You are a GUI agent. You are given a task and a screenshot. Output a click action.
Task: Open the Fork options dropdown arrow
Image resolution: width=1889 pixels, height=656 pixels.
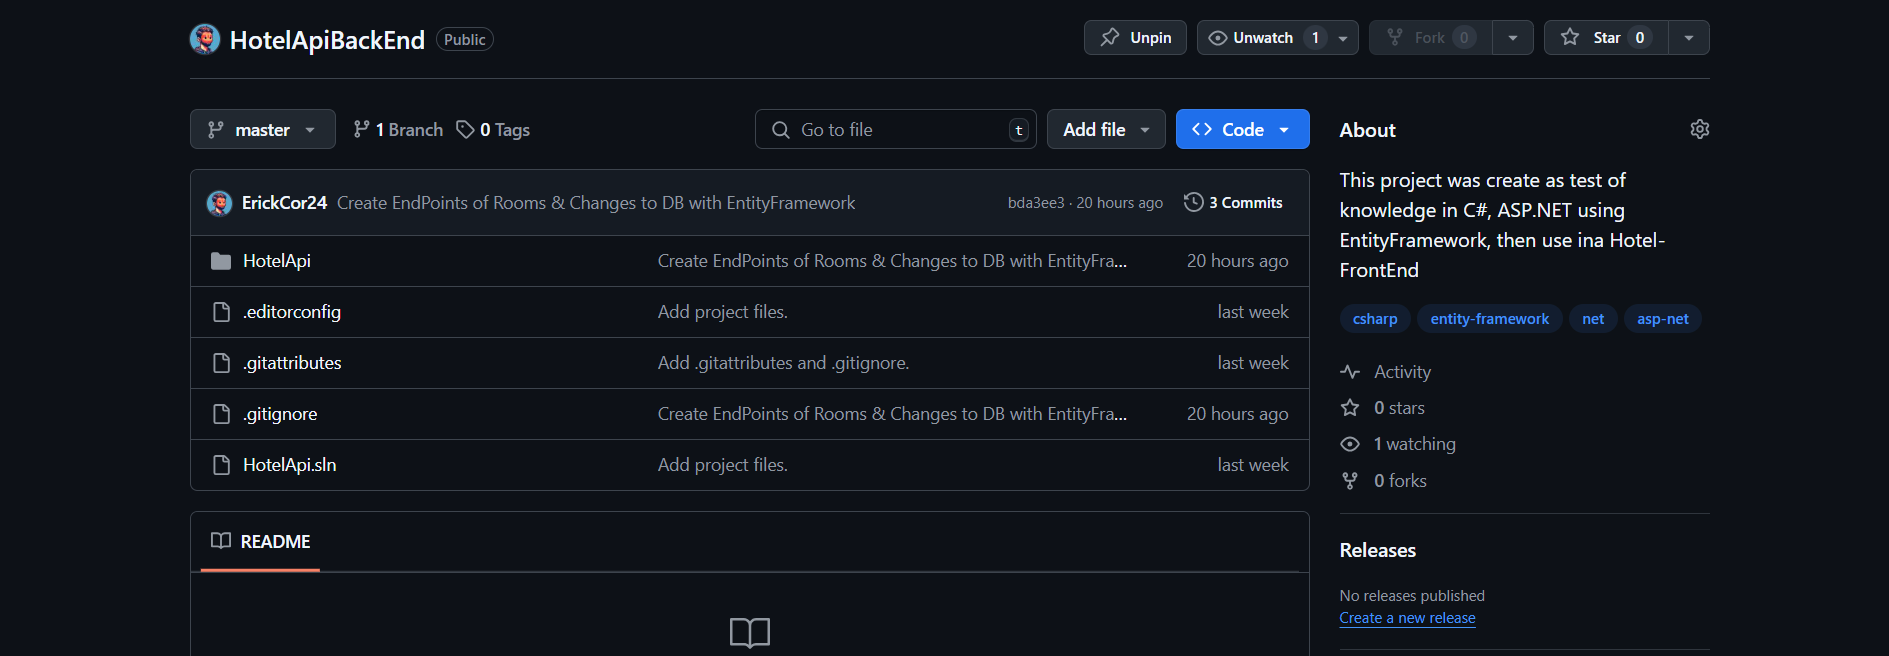(1513, 38)
